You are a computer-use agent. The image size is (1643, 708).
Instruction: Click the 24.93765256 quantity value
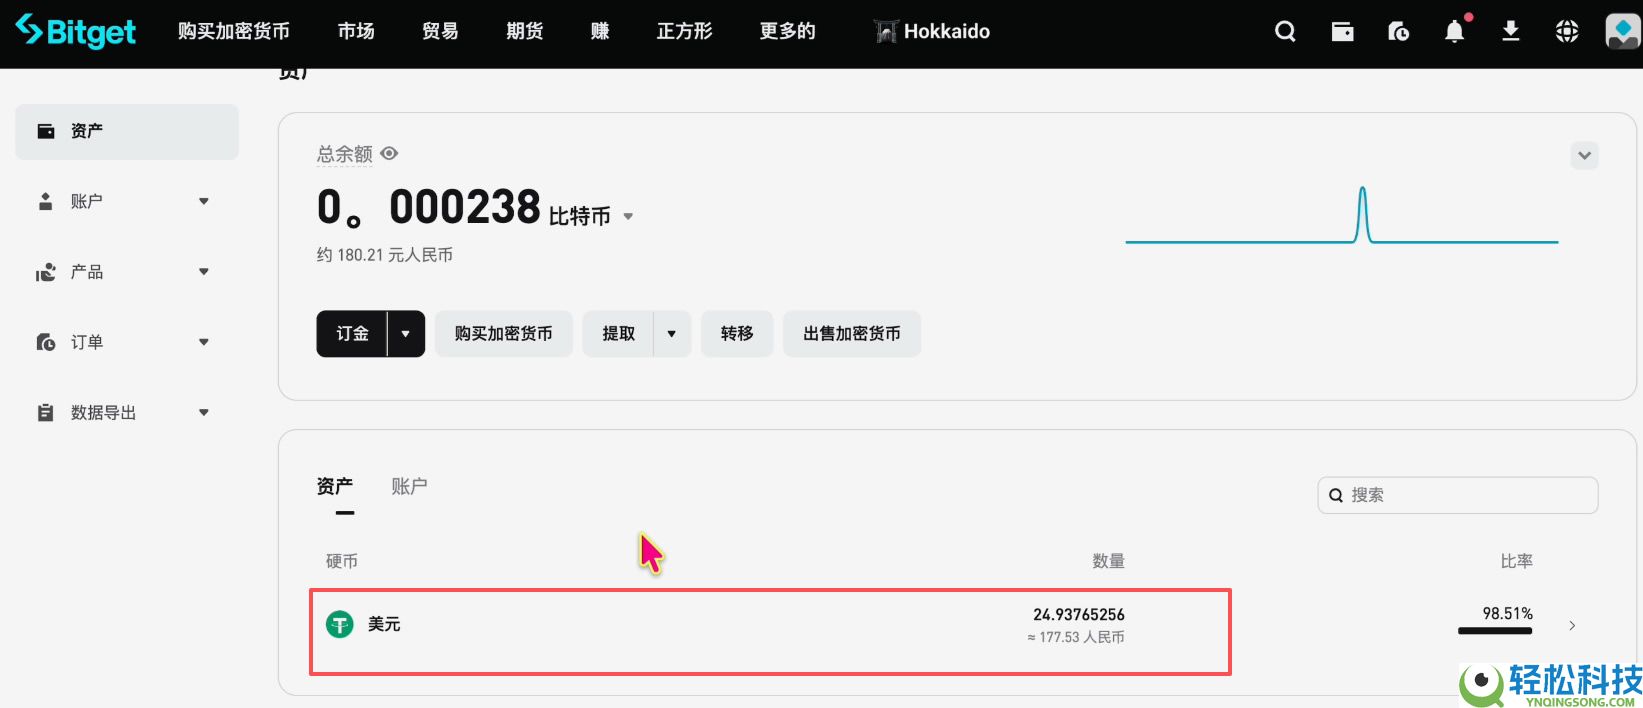(1079, 614)
